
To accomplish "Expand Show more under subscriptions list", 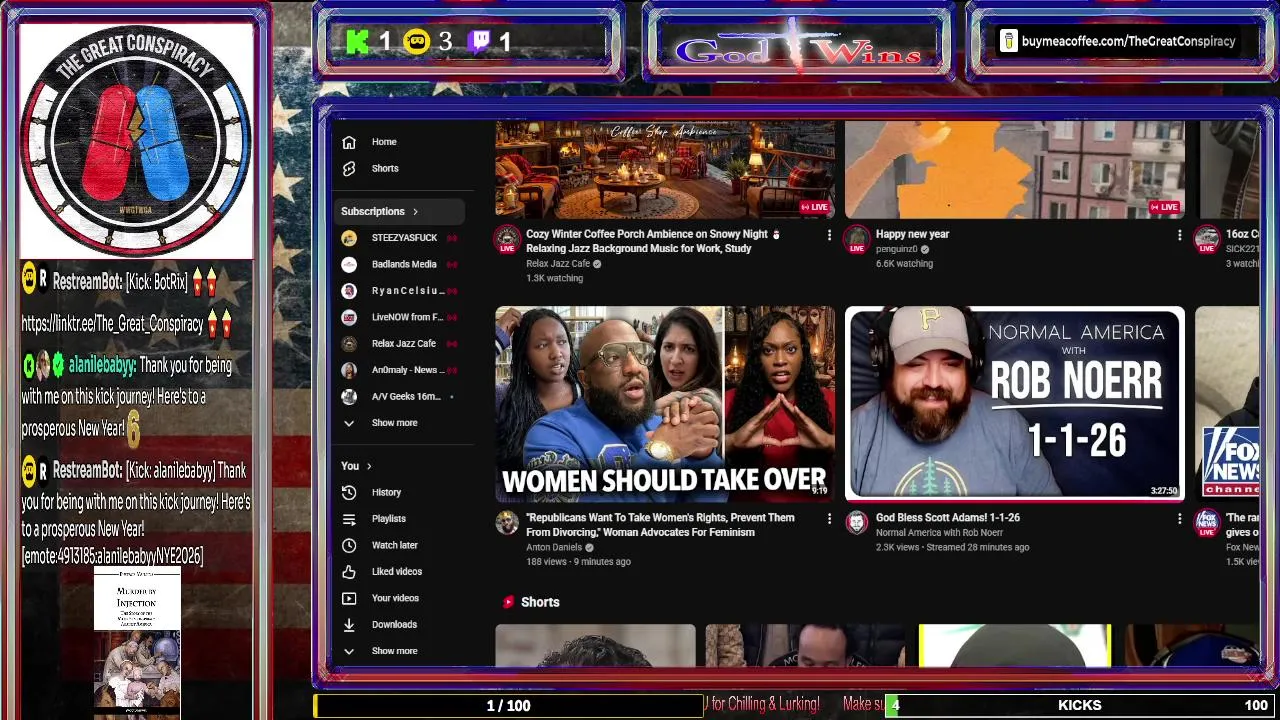I will click(394, 423).
